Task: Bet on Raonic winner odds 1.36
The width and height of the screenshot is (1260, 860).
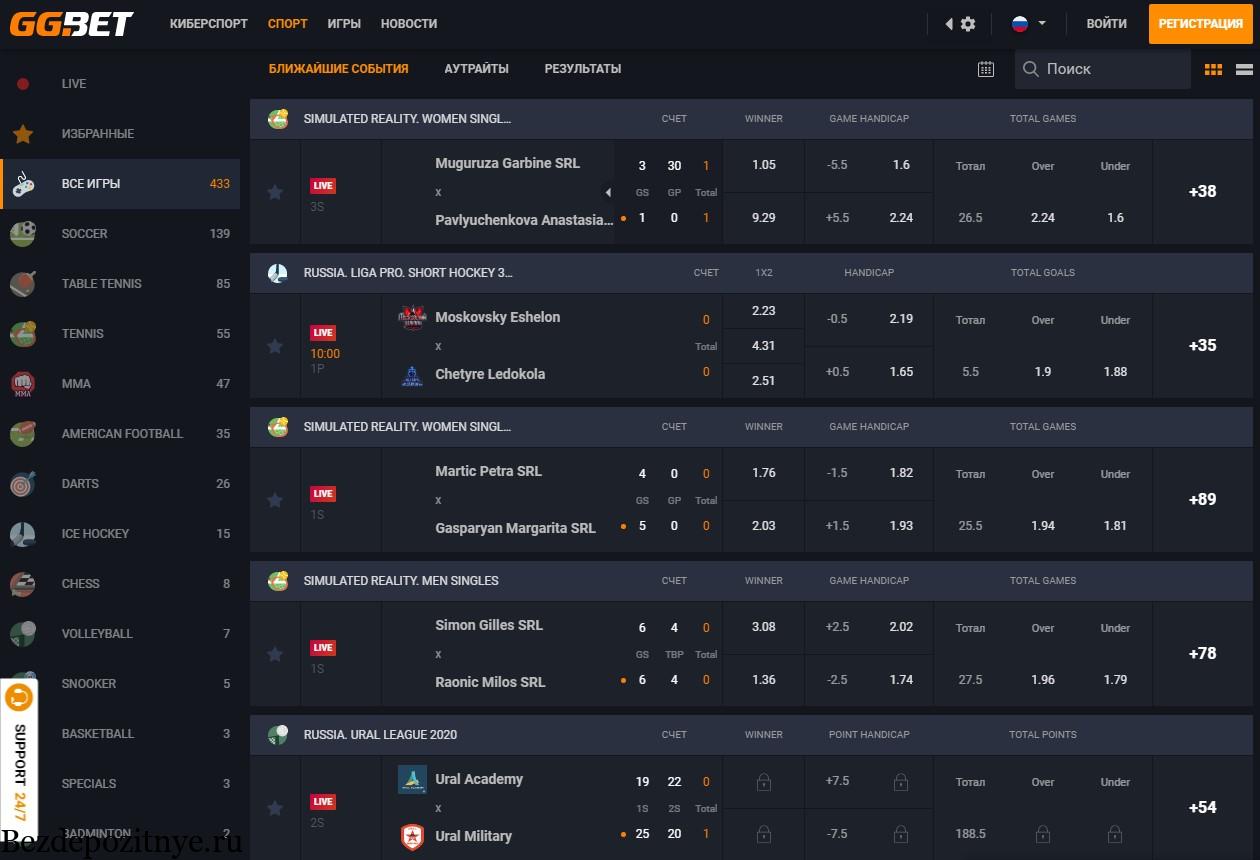Action: pyautogui.click(x=764, y=680)
